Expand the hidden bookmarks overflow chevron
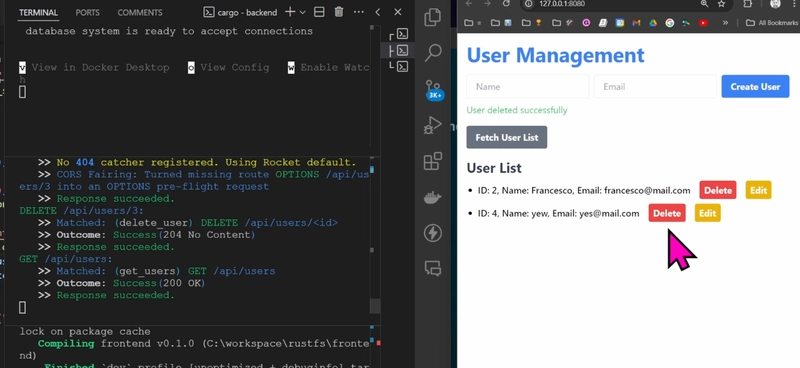 725,23
